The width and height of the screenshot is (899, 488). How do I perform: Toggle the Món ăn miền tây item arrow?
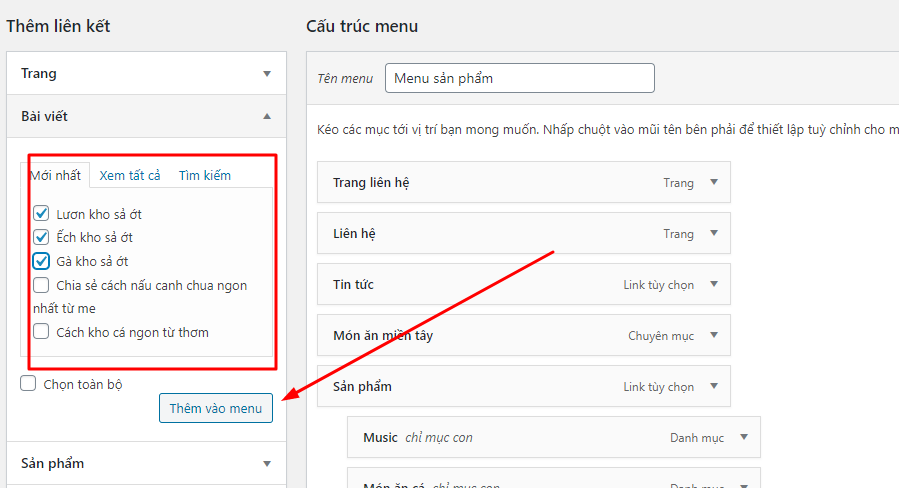tap(714, 335)
